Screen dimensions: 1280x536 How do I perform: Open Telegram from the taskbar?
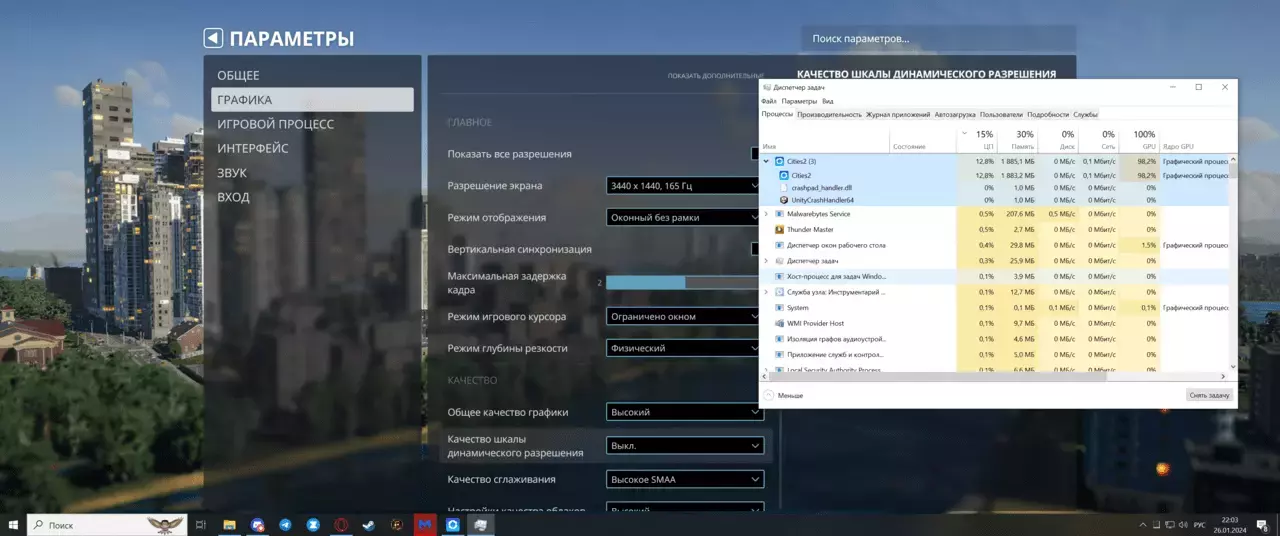[x=285, y=525]
